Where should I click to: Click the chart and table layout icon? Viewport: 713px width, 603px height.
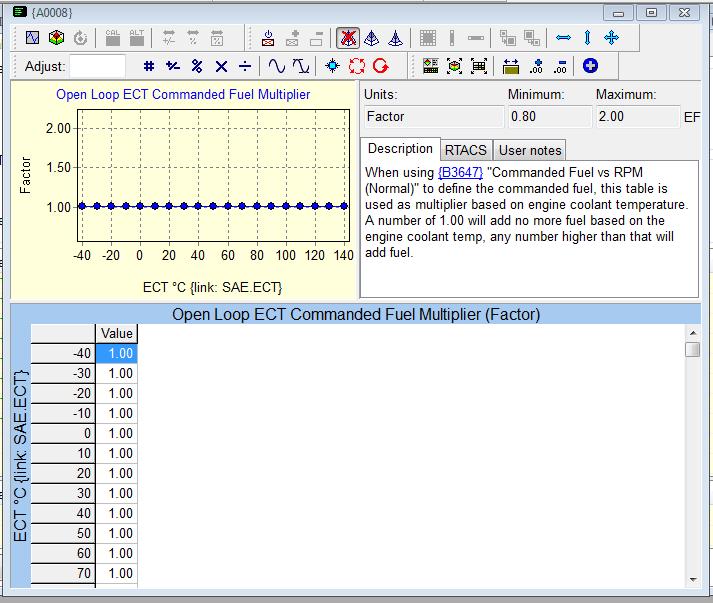click(431, 66)
